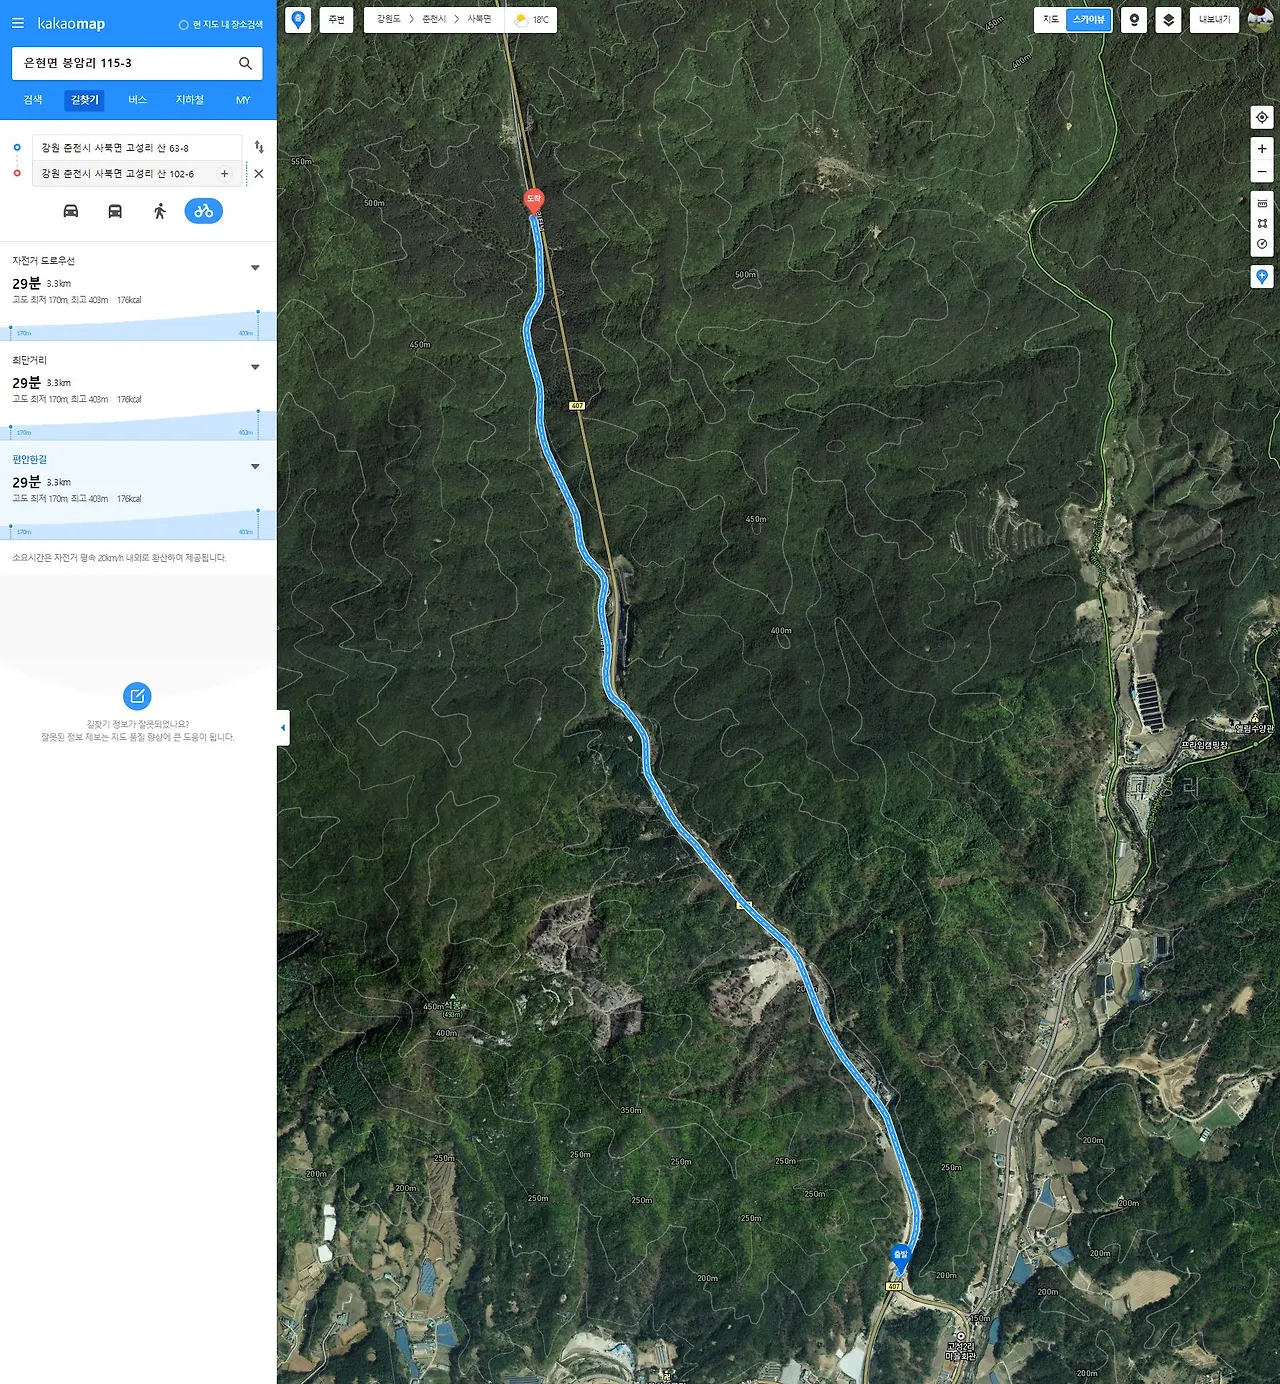Select the walking route mode icon
1280x1384 pixels.
(159, 211)
